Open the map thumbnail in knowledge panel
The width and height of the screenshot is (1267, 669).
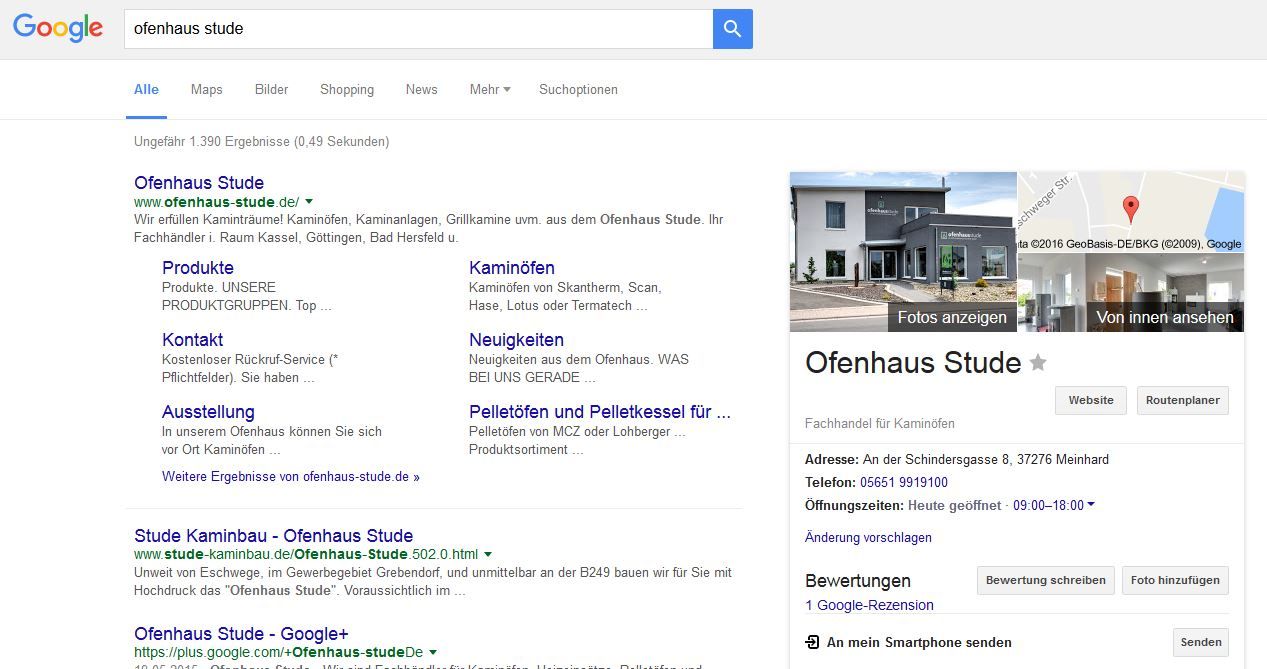[1131, 212]
